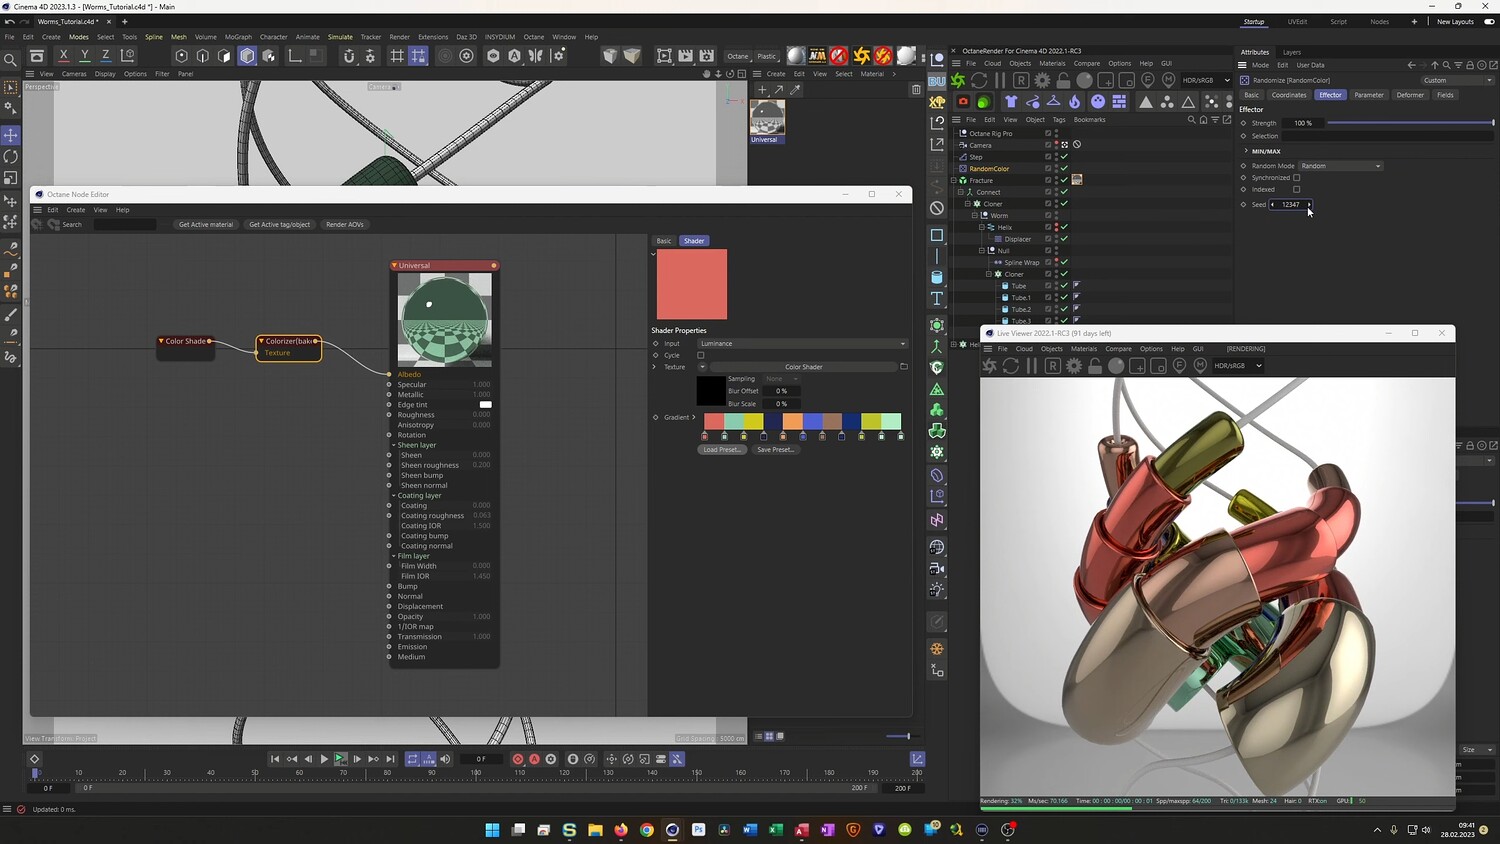Toggle the Cycle checkbox in Shader Properties

(701, 355)
